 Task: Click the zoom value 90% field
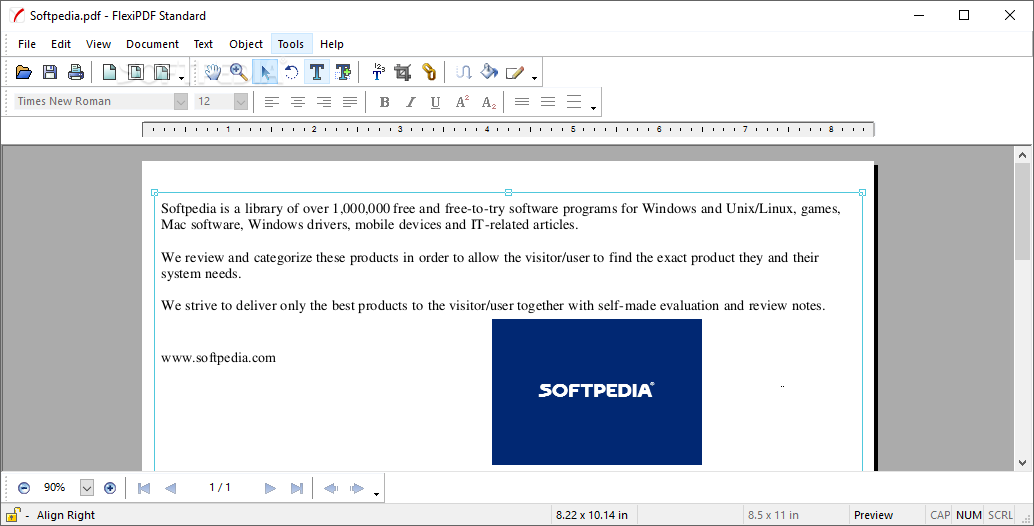coord(55,488)
